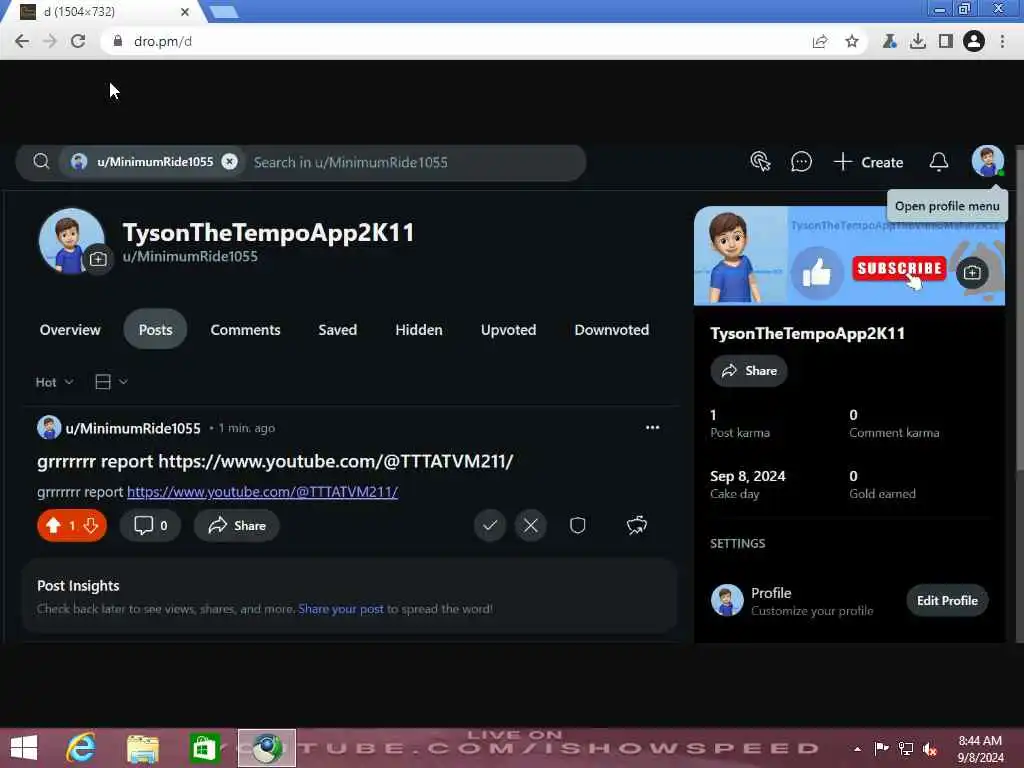Click the Edit Profile button
Viewport: 1024px width, 768px height.
point(947,600)
